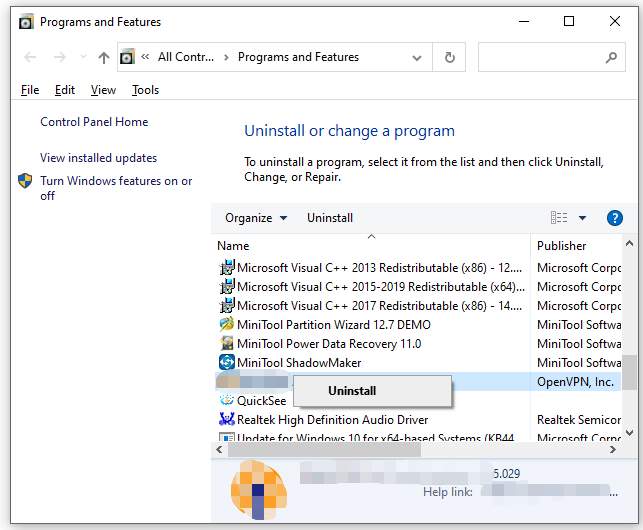This screenshot has height=530, width=643.
Task: Expand the Organize dropdown
Action: tap(256, 218)
